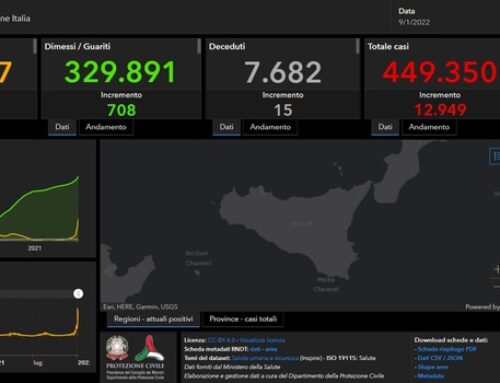Zoom in the map with plus button
Image resolution: width=500 pixels, height=383 pixels.
click(497, 269)
